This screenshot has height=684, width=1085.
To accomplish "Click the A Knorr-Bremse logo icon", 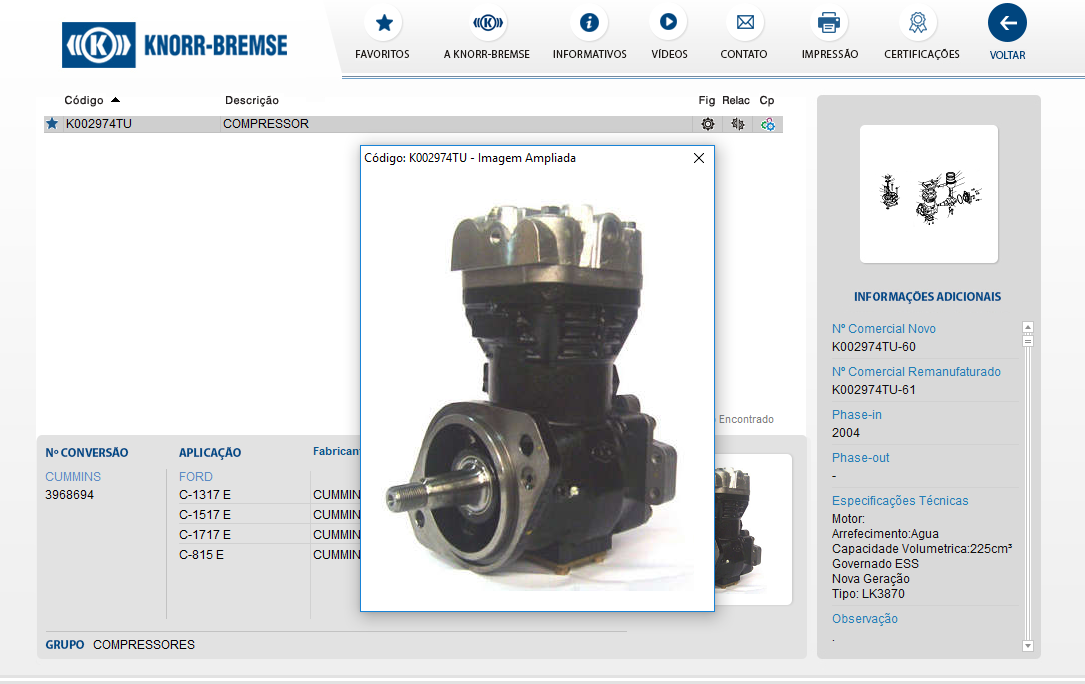I will (x=487, y=23).
